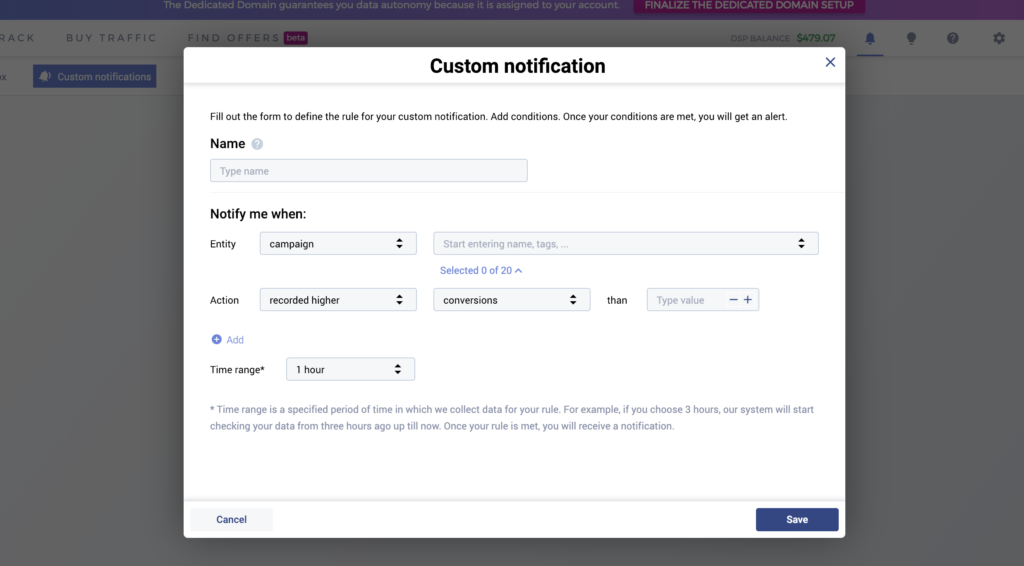Open the settings gear icon

(998, 38)
